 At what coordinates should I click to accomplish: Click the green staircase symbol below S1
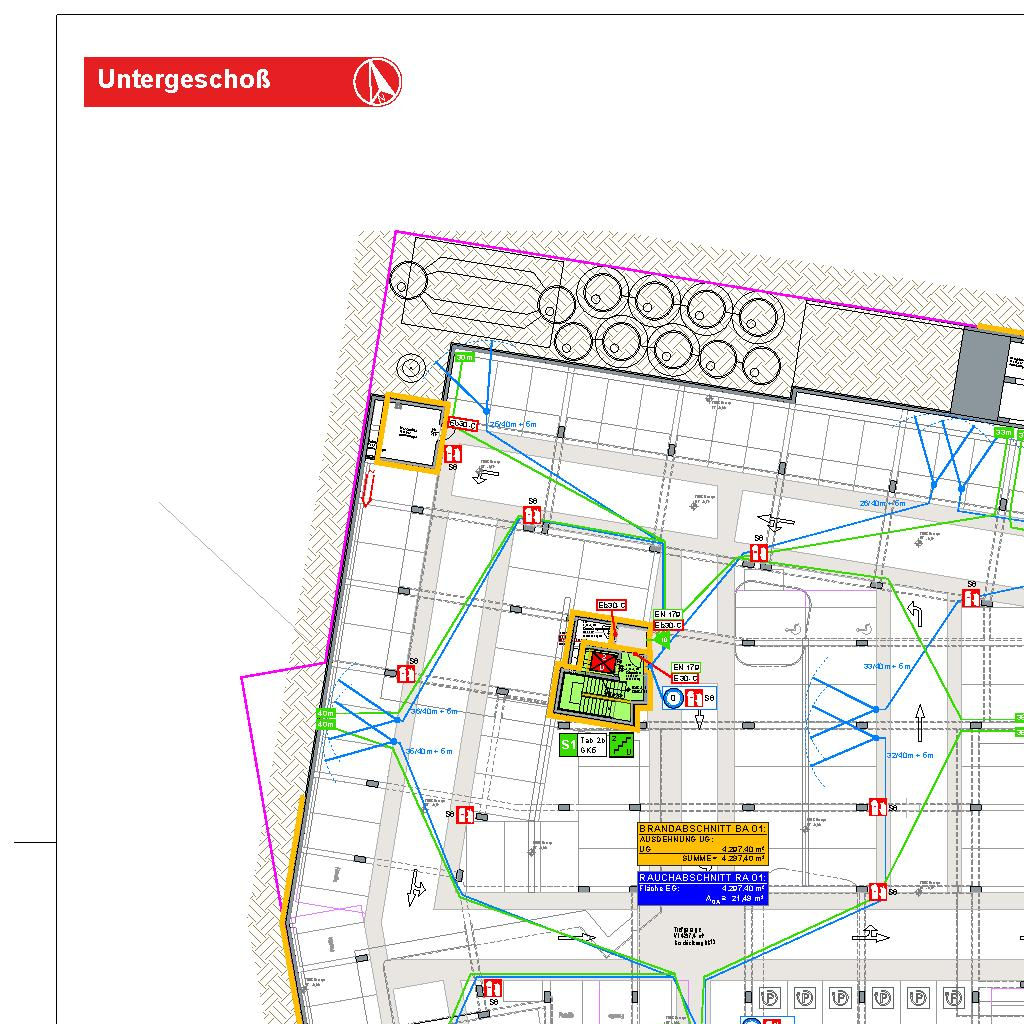point(621,745)
